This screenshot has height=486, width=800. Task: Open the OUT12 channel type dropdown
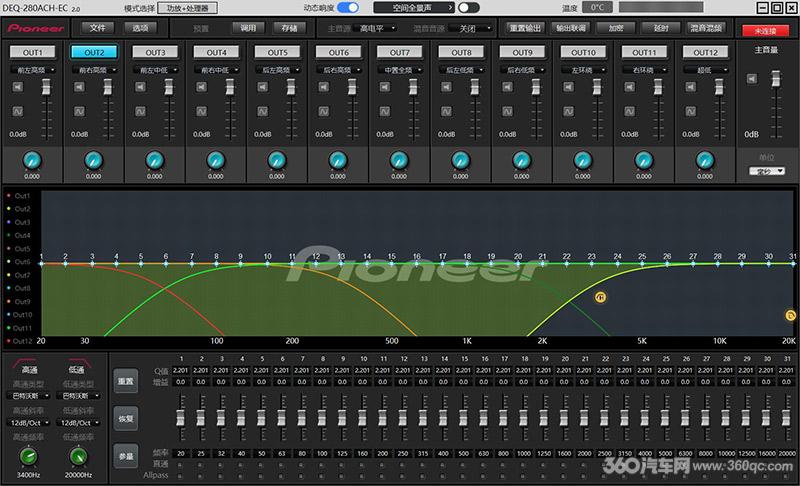(706, 70)
